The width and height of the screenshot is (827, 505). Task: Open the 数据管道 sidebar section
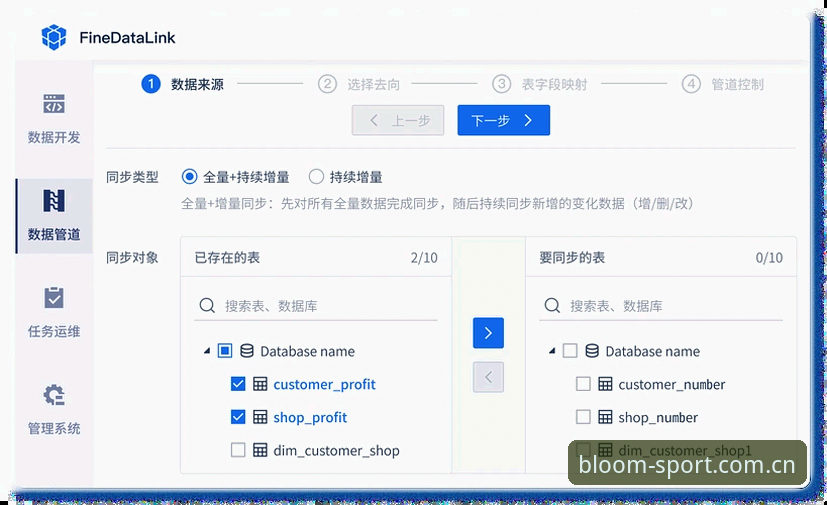tap(54, 216)
